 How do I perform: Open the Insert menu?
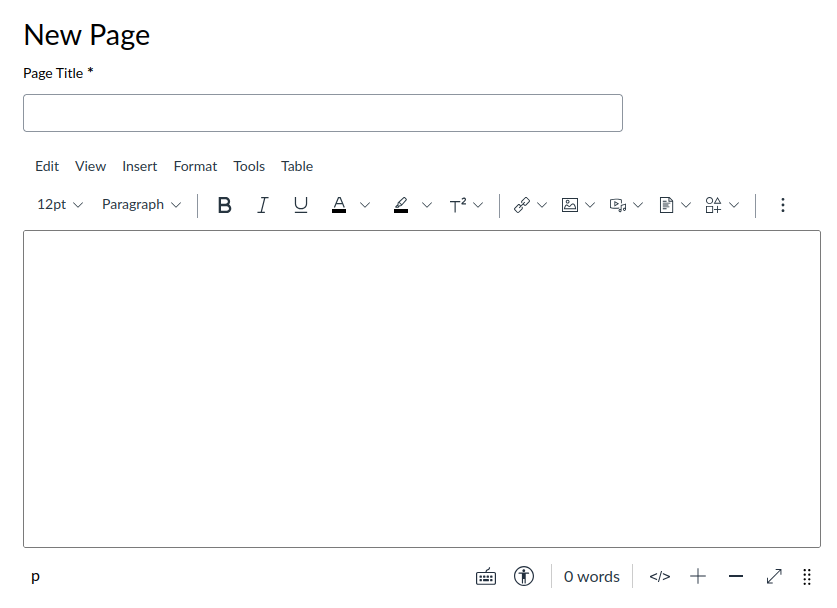pos(139,166)
